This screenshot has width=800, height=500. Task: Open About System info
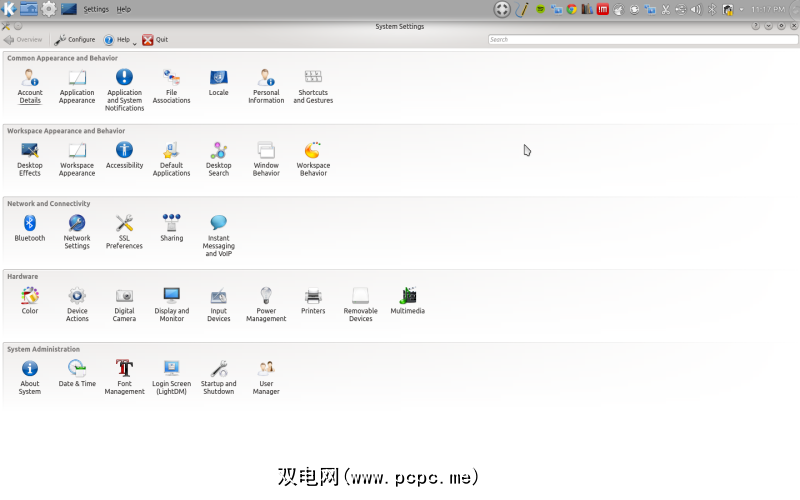[x=30, y=378]
